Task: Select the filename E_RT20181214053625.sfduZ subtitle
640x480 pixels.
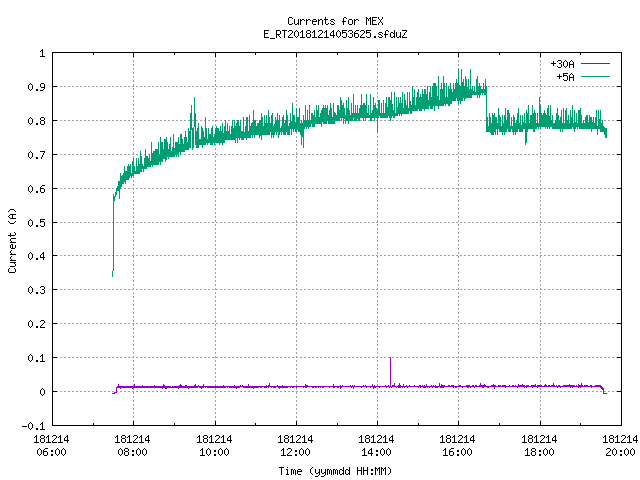Action: click(335, 34)
